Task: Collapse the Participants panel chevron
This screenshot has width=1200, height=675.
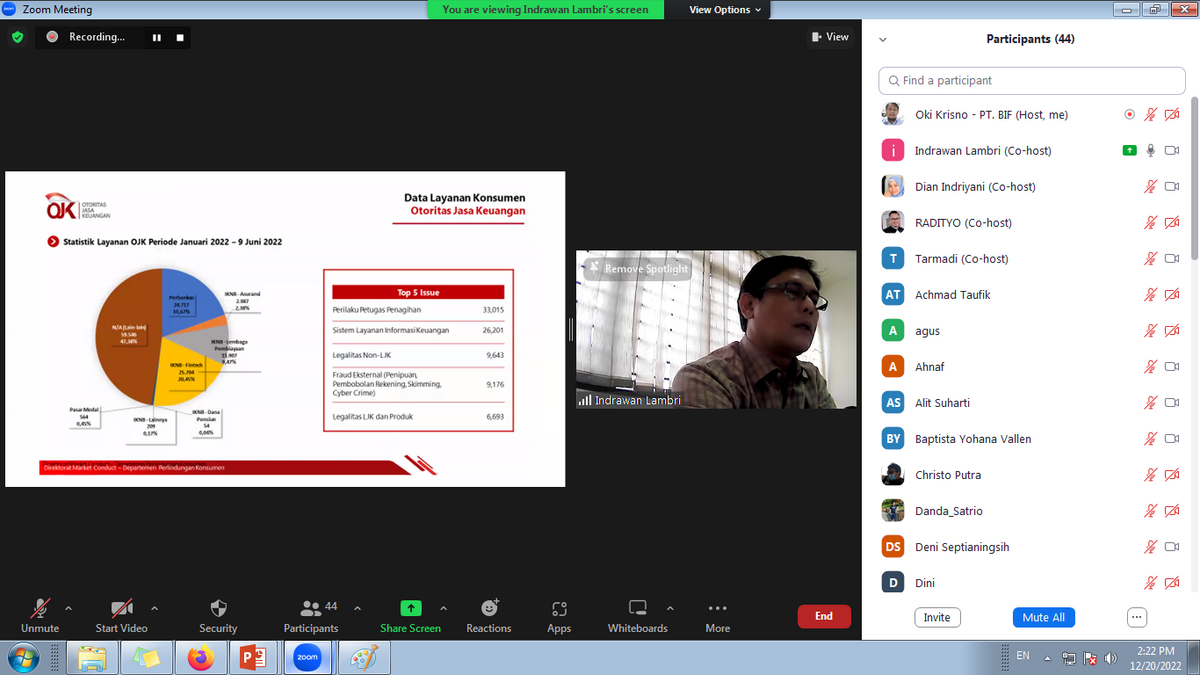Action: tap(883, 40)
